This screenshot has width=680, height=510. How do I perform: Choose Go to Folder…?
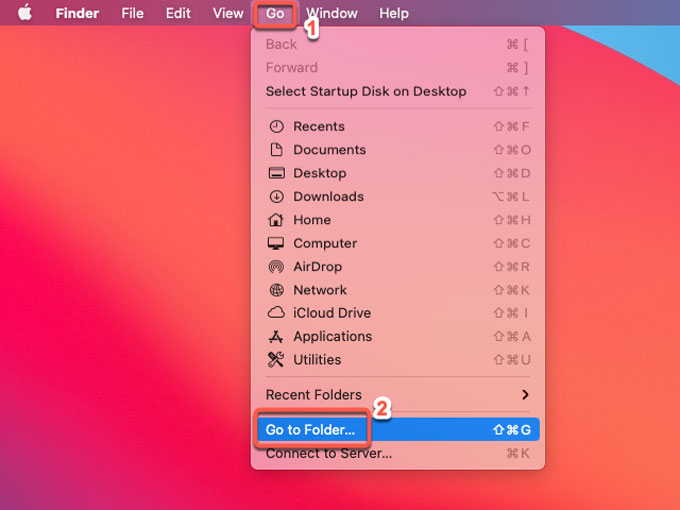(x=398, y=429)
